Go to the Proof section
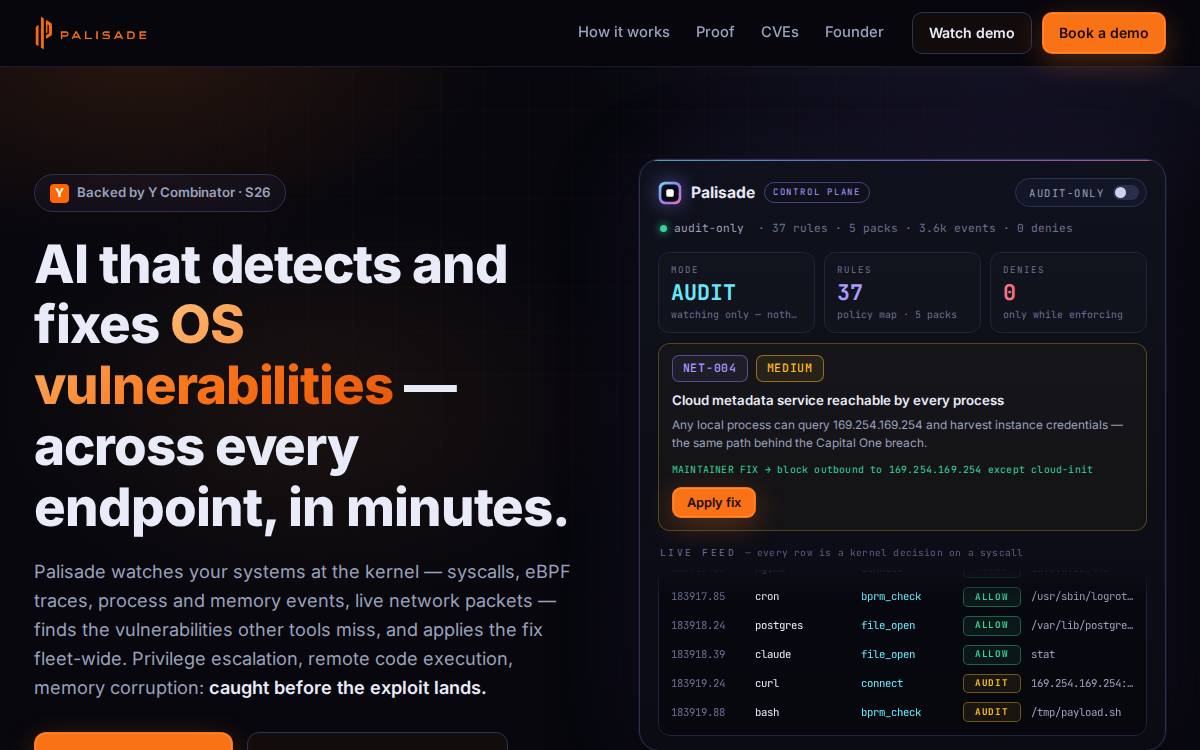Viewport: 1200px width, 750px height. point(715,32)
